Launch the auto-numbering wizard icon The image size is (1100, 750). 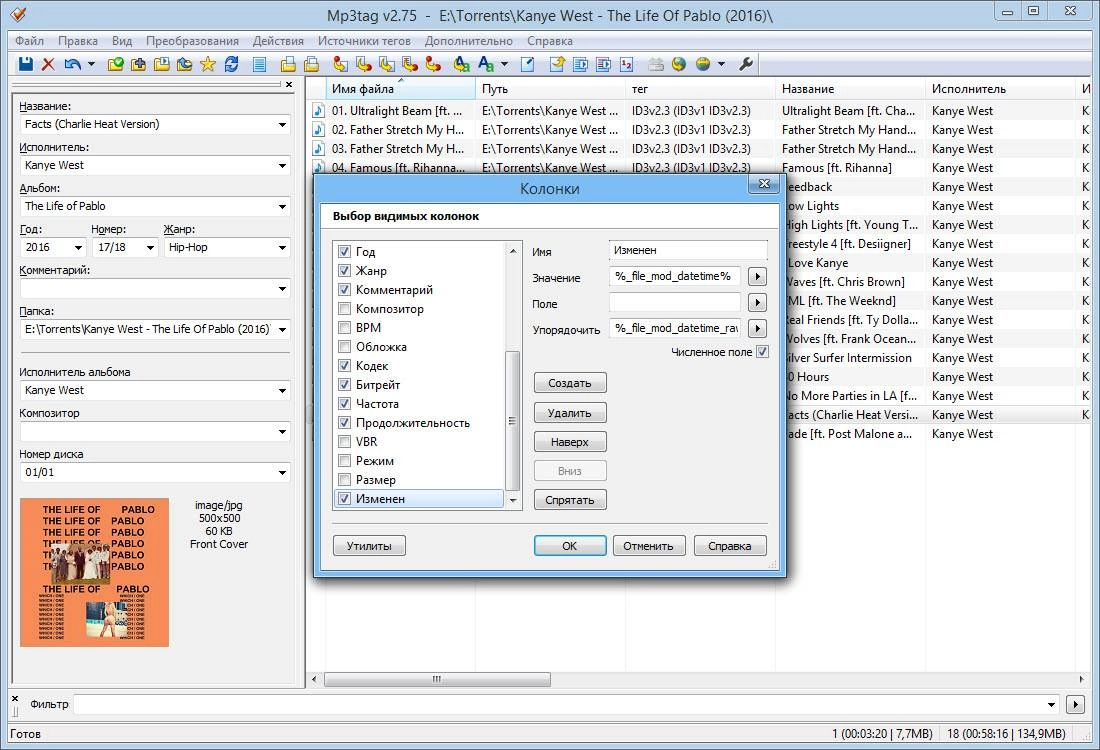click(x=626, y=65)
